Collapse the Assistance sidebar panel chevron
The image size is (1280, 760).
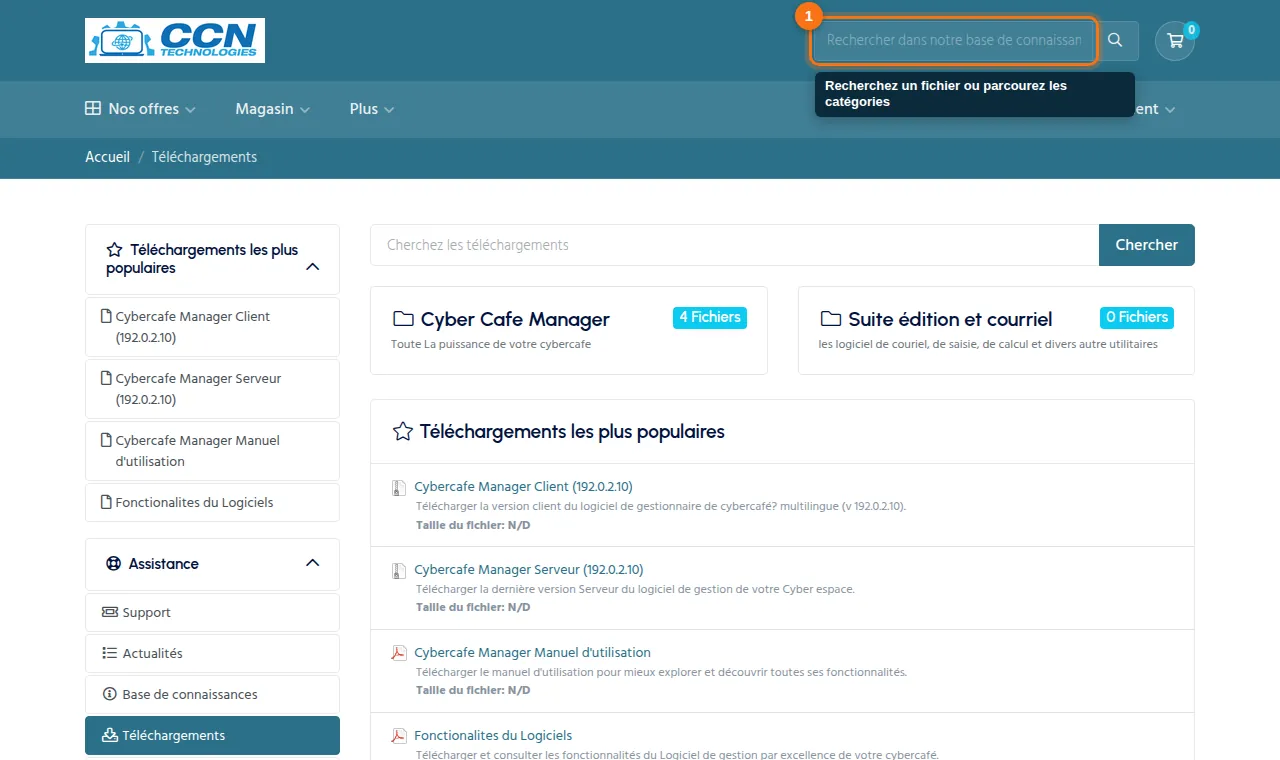point(312,563)
